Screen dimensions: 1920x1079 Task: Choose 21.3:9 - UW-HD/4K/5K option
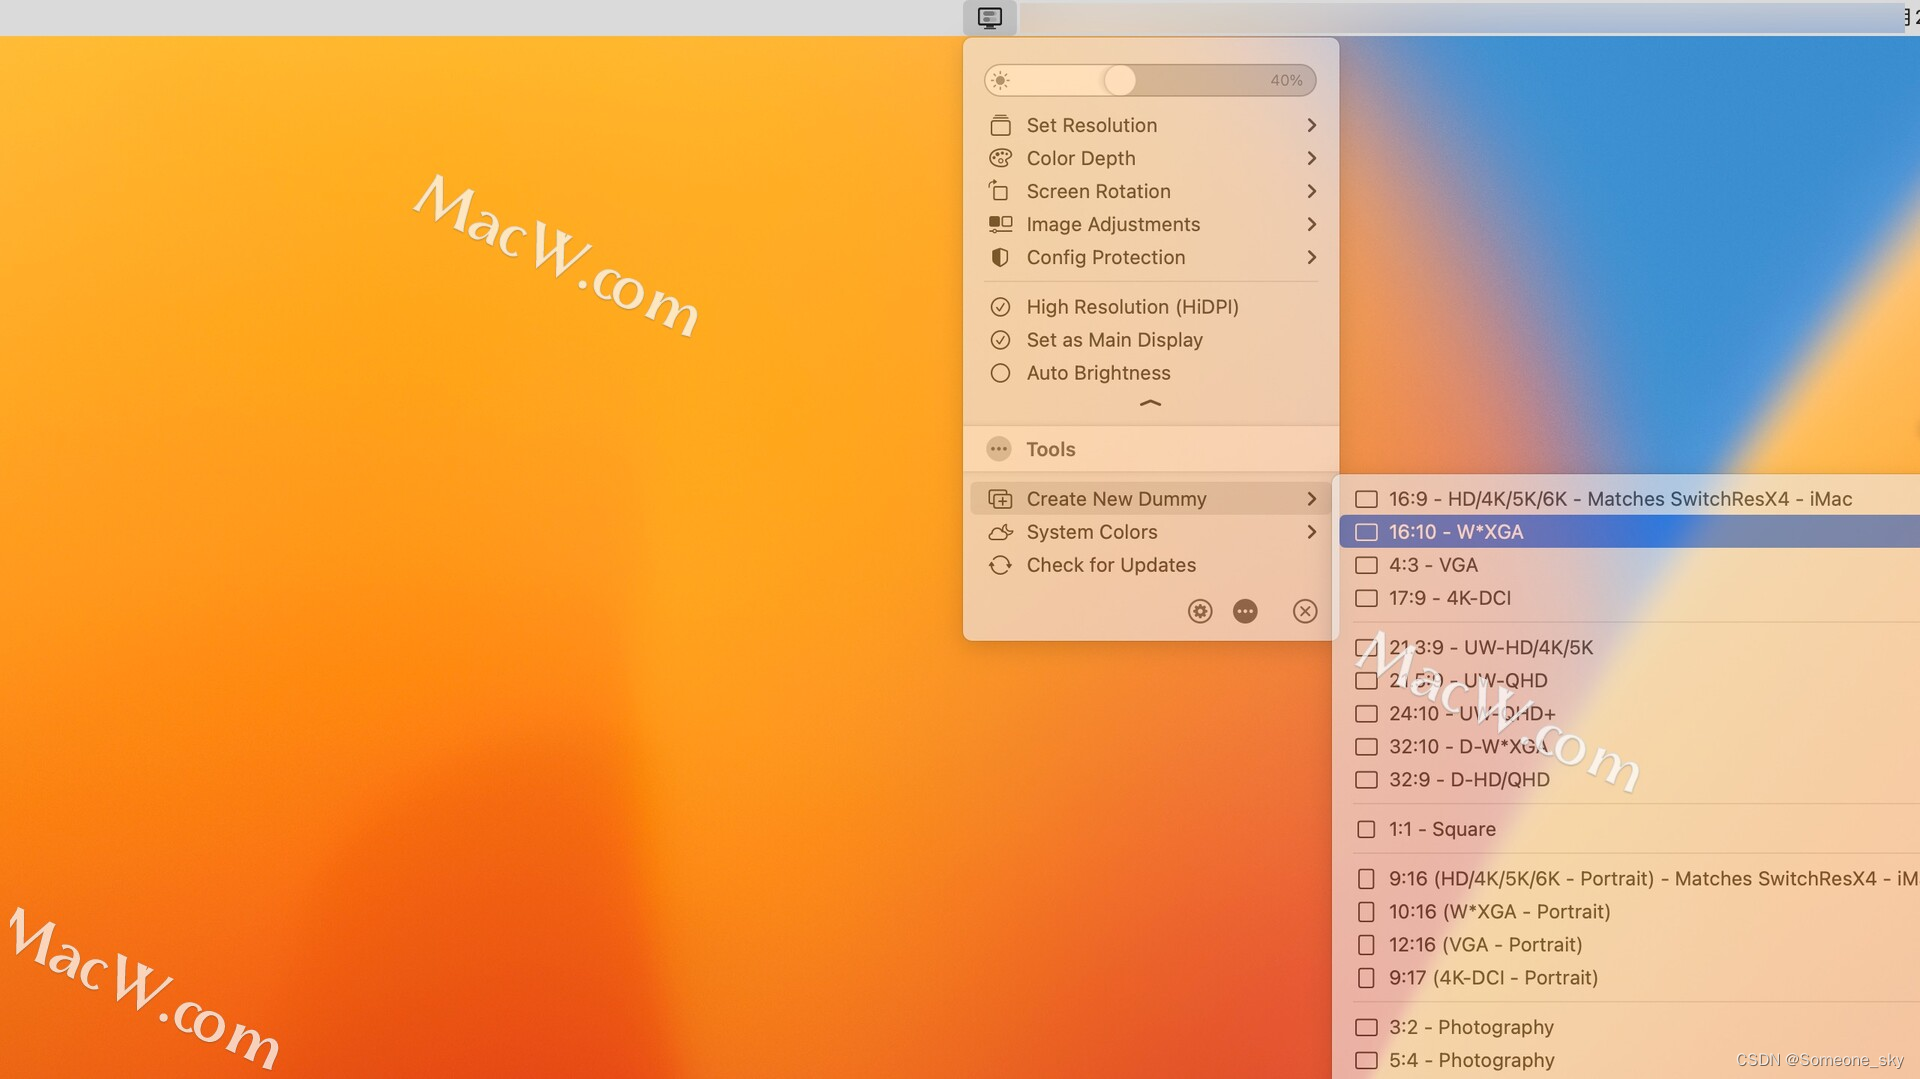tap(1629, 648)
